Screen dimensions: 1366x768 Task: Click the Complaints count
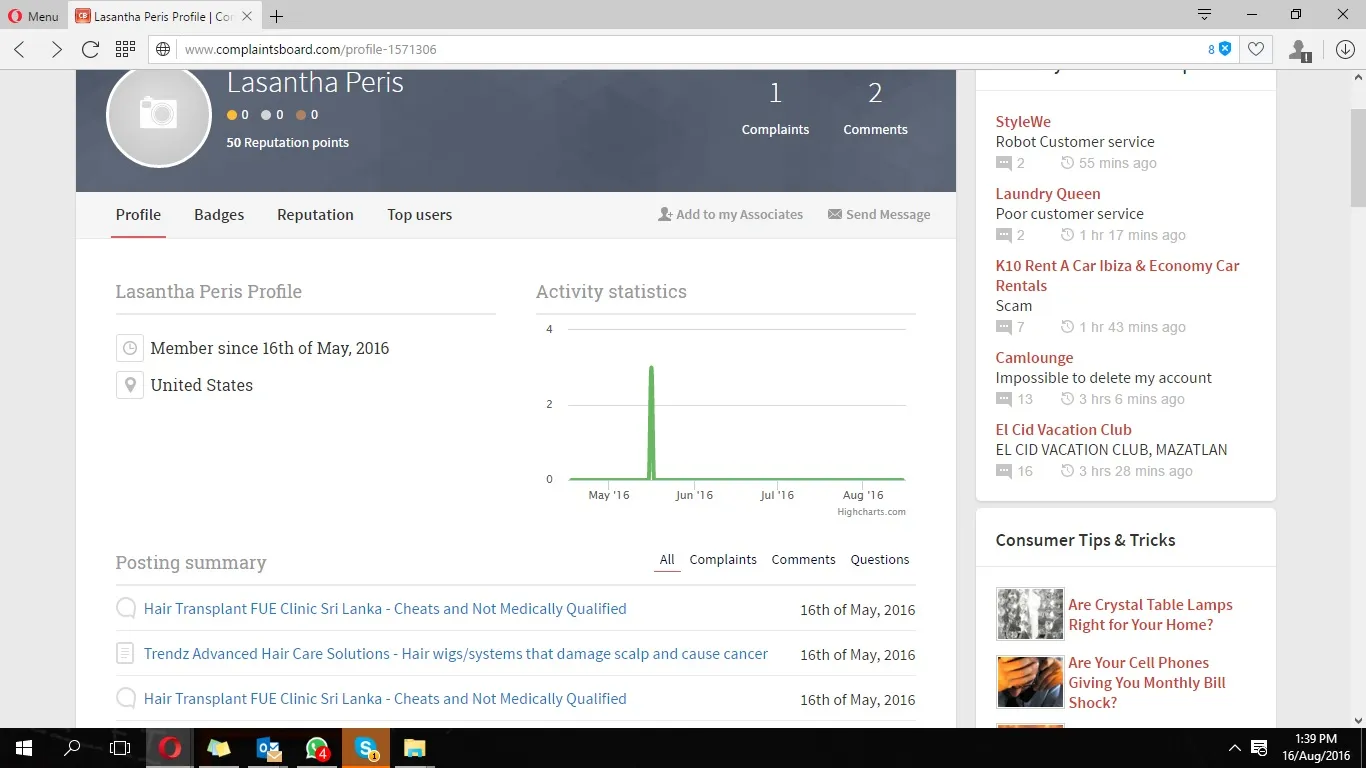[775, 109]
